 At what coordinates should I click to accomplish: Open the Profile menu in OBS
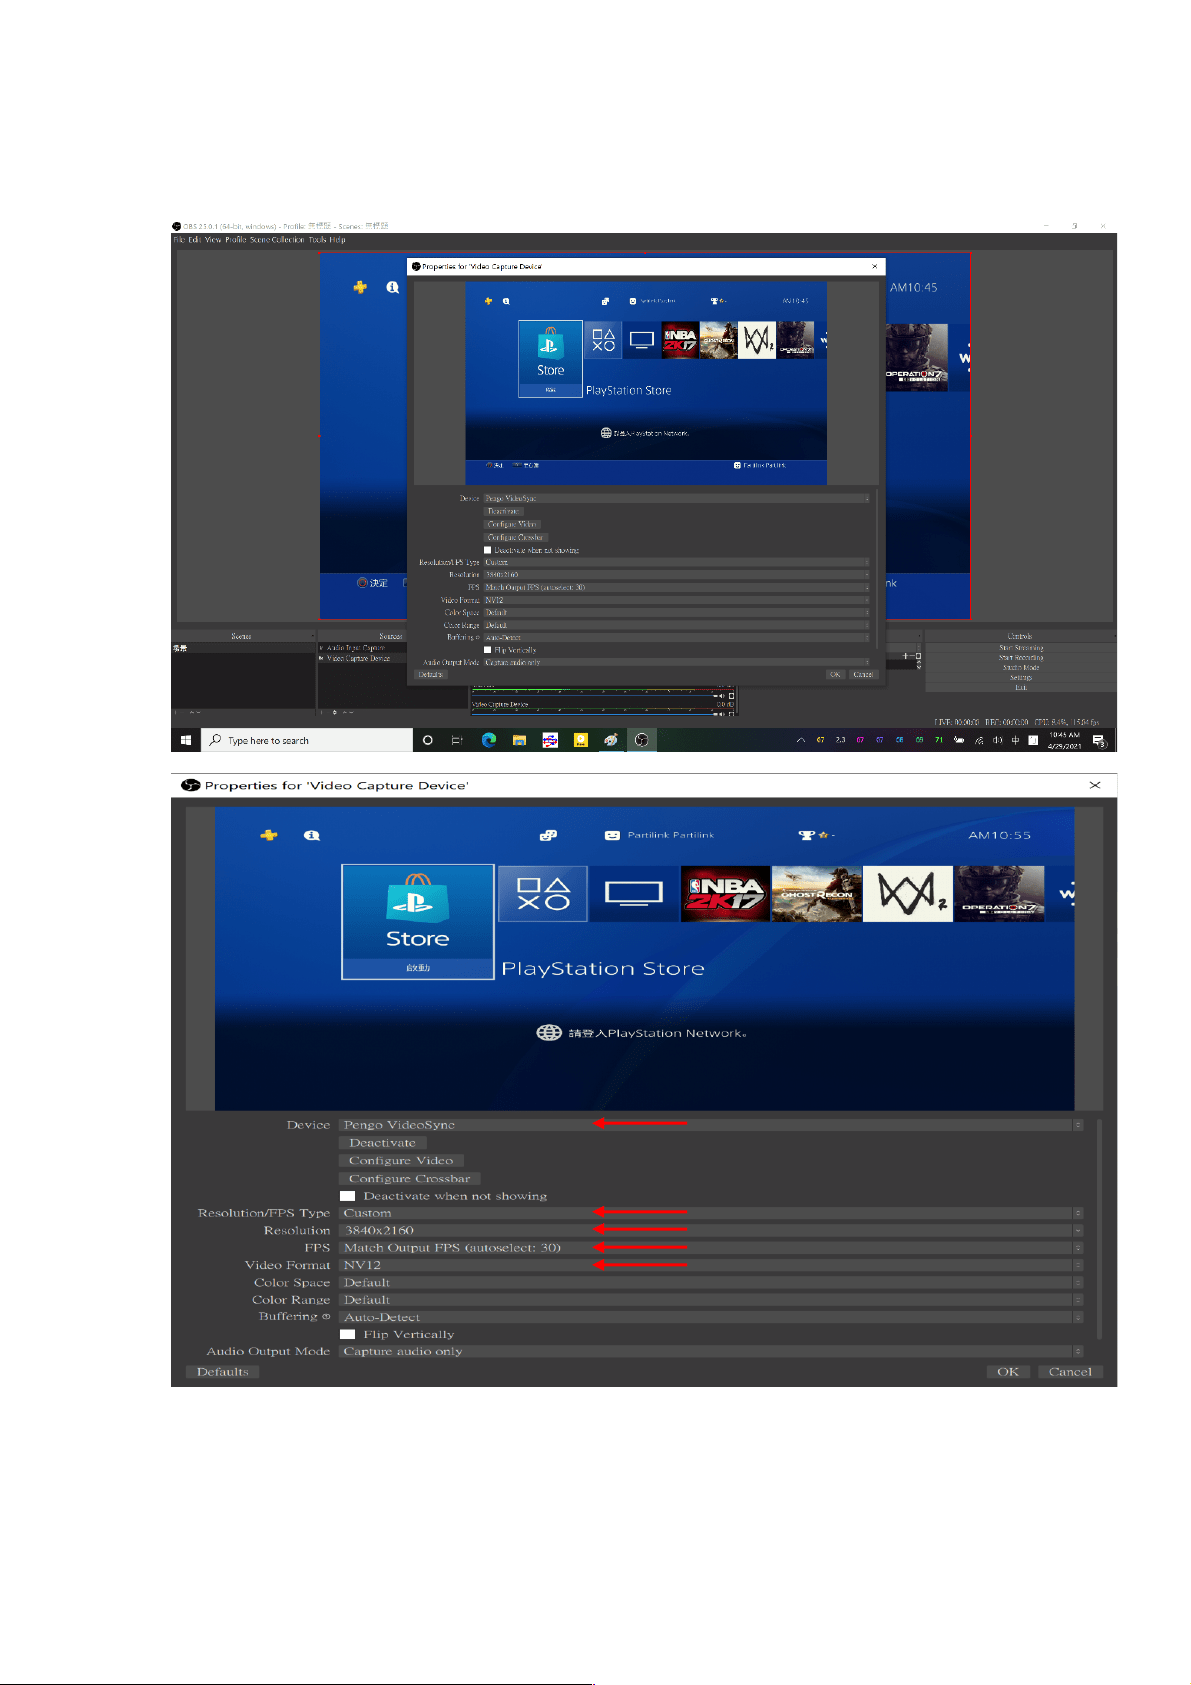click(x=235, y=240)
